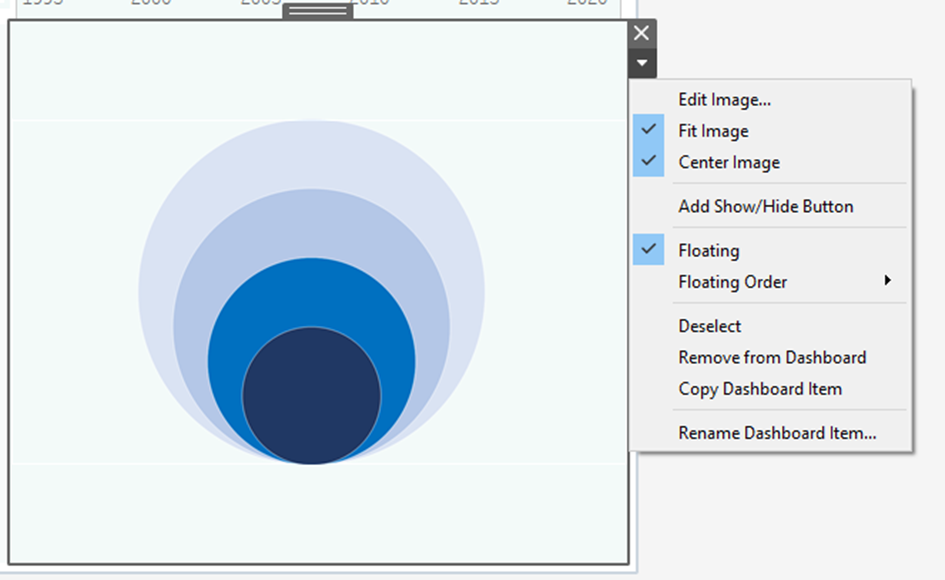This screenshot has width=945, height=580.
Task: Click the checkmark next to Center Image
Action: tap(647, 162)
